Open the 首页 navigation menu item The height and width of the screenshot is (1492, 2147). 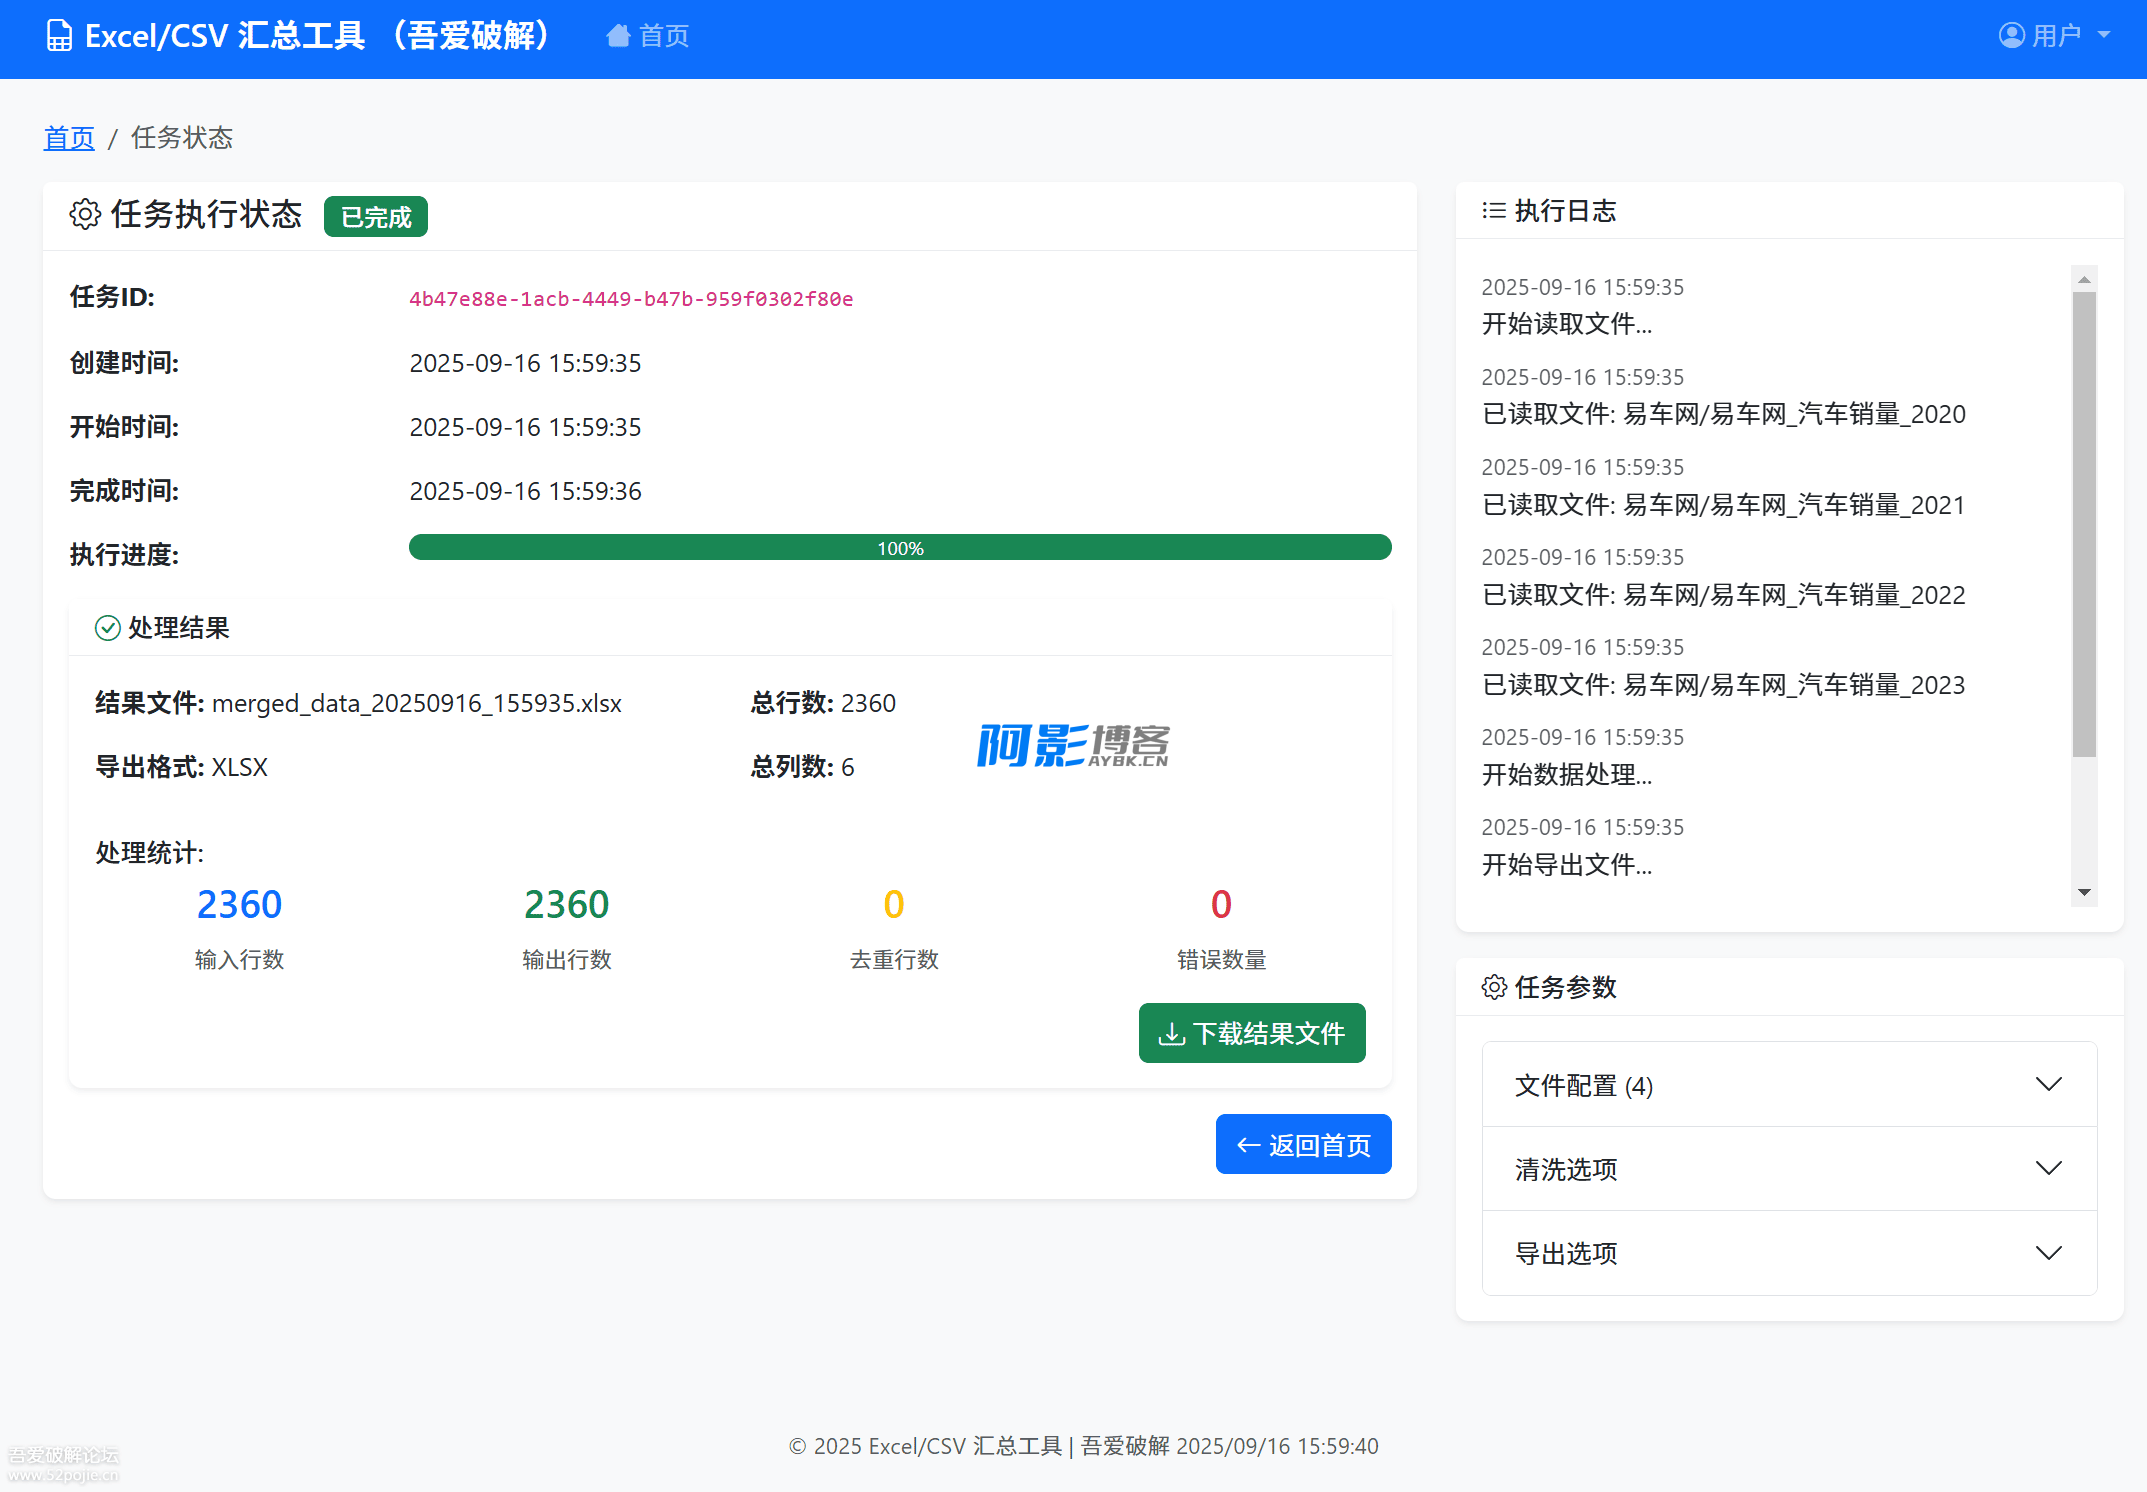[663, 36]
